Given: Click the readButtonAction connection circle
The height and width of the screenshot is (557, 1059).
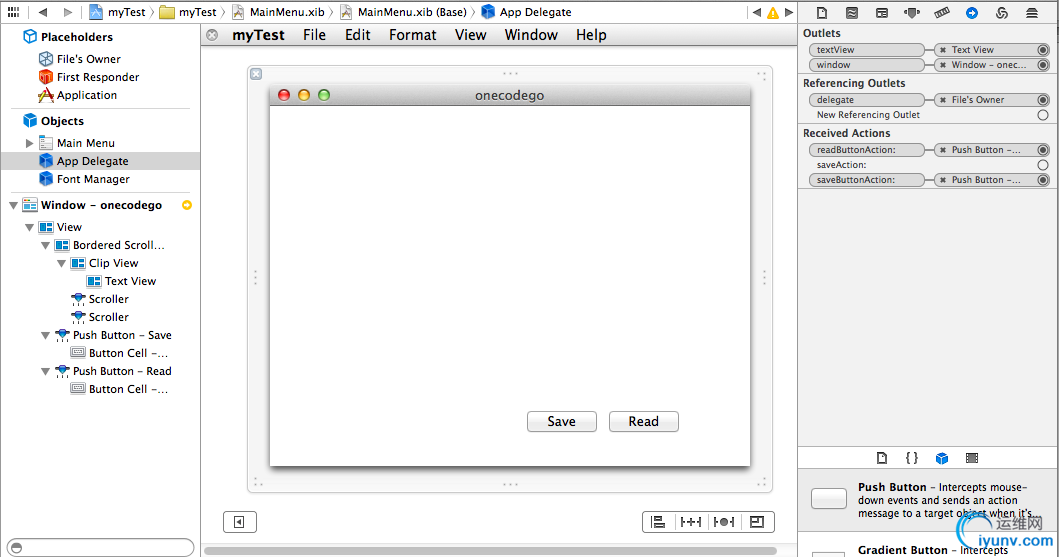Looking at the screenshot, I should coord(1043,150).
